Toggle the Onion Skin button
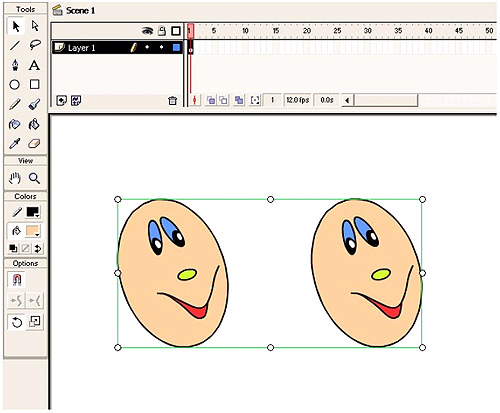Screen dimensions: 500x413 coord(211,100)
